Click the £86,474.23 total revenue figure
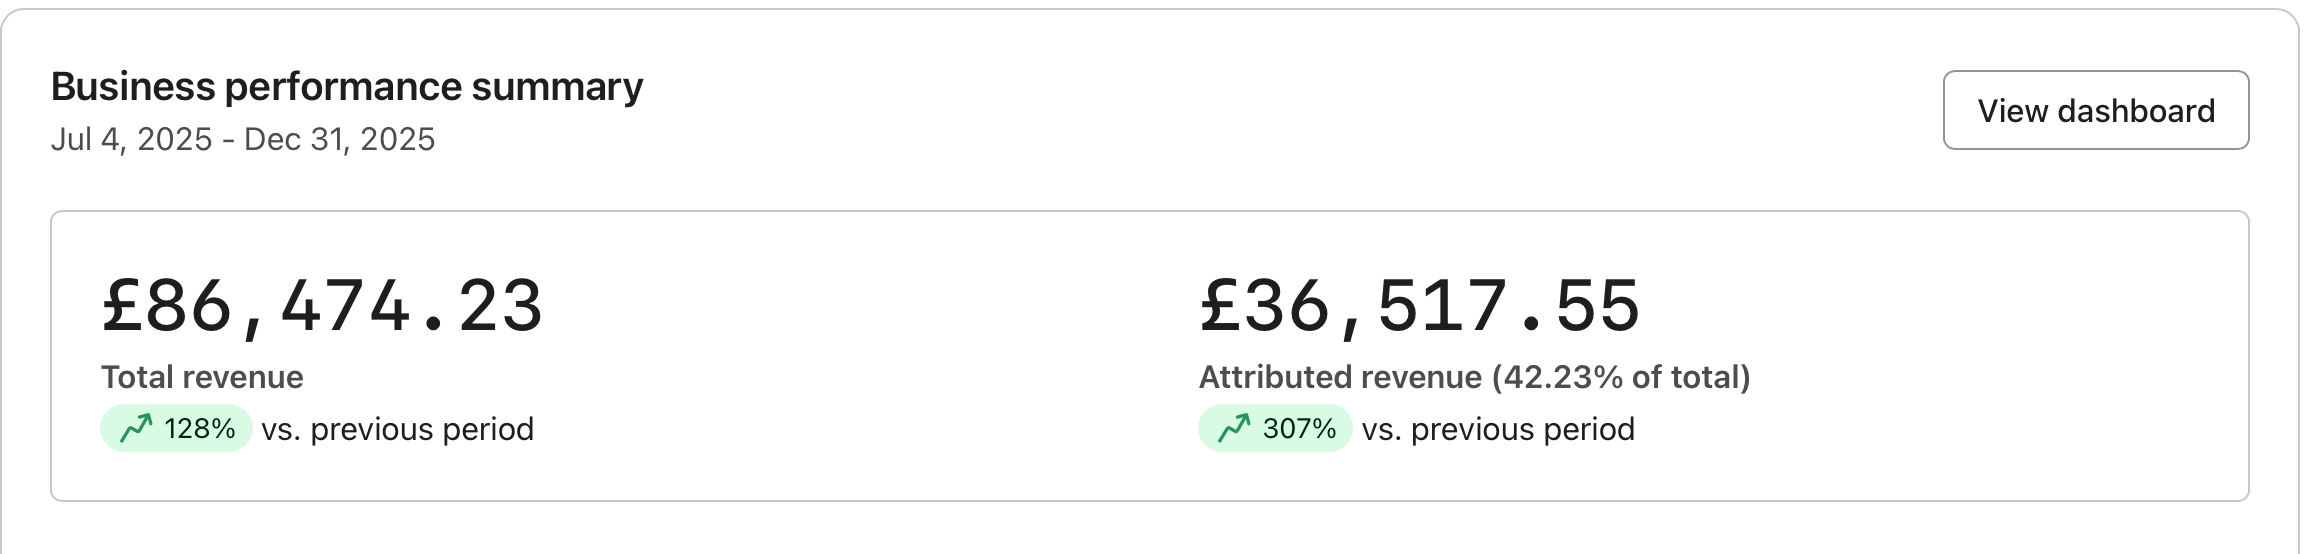This screenshot has height=554, width=2304. click(x=322, y=306)
